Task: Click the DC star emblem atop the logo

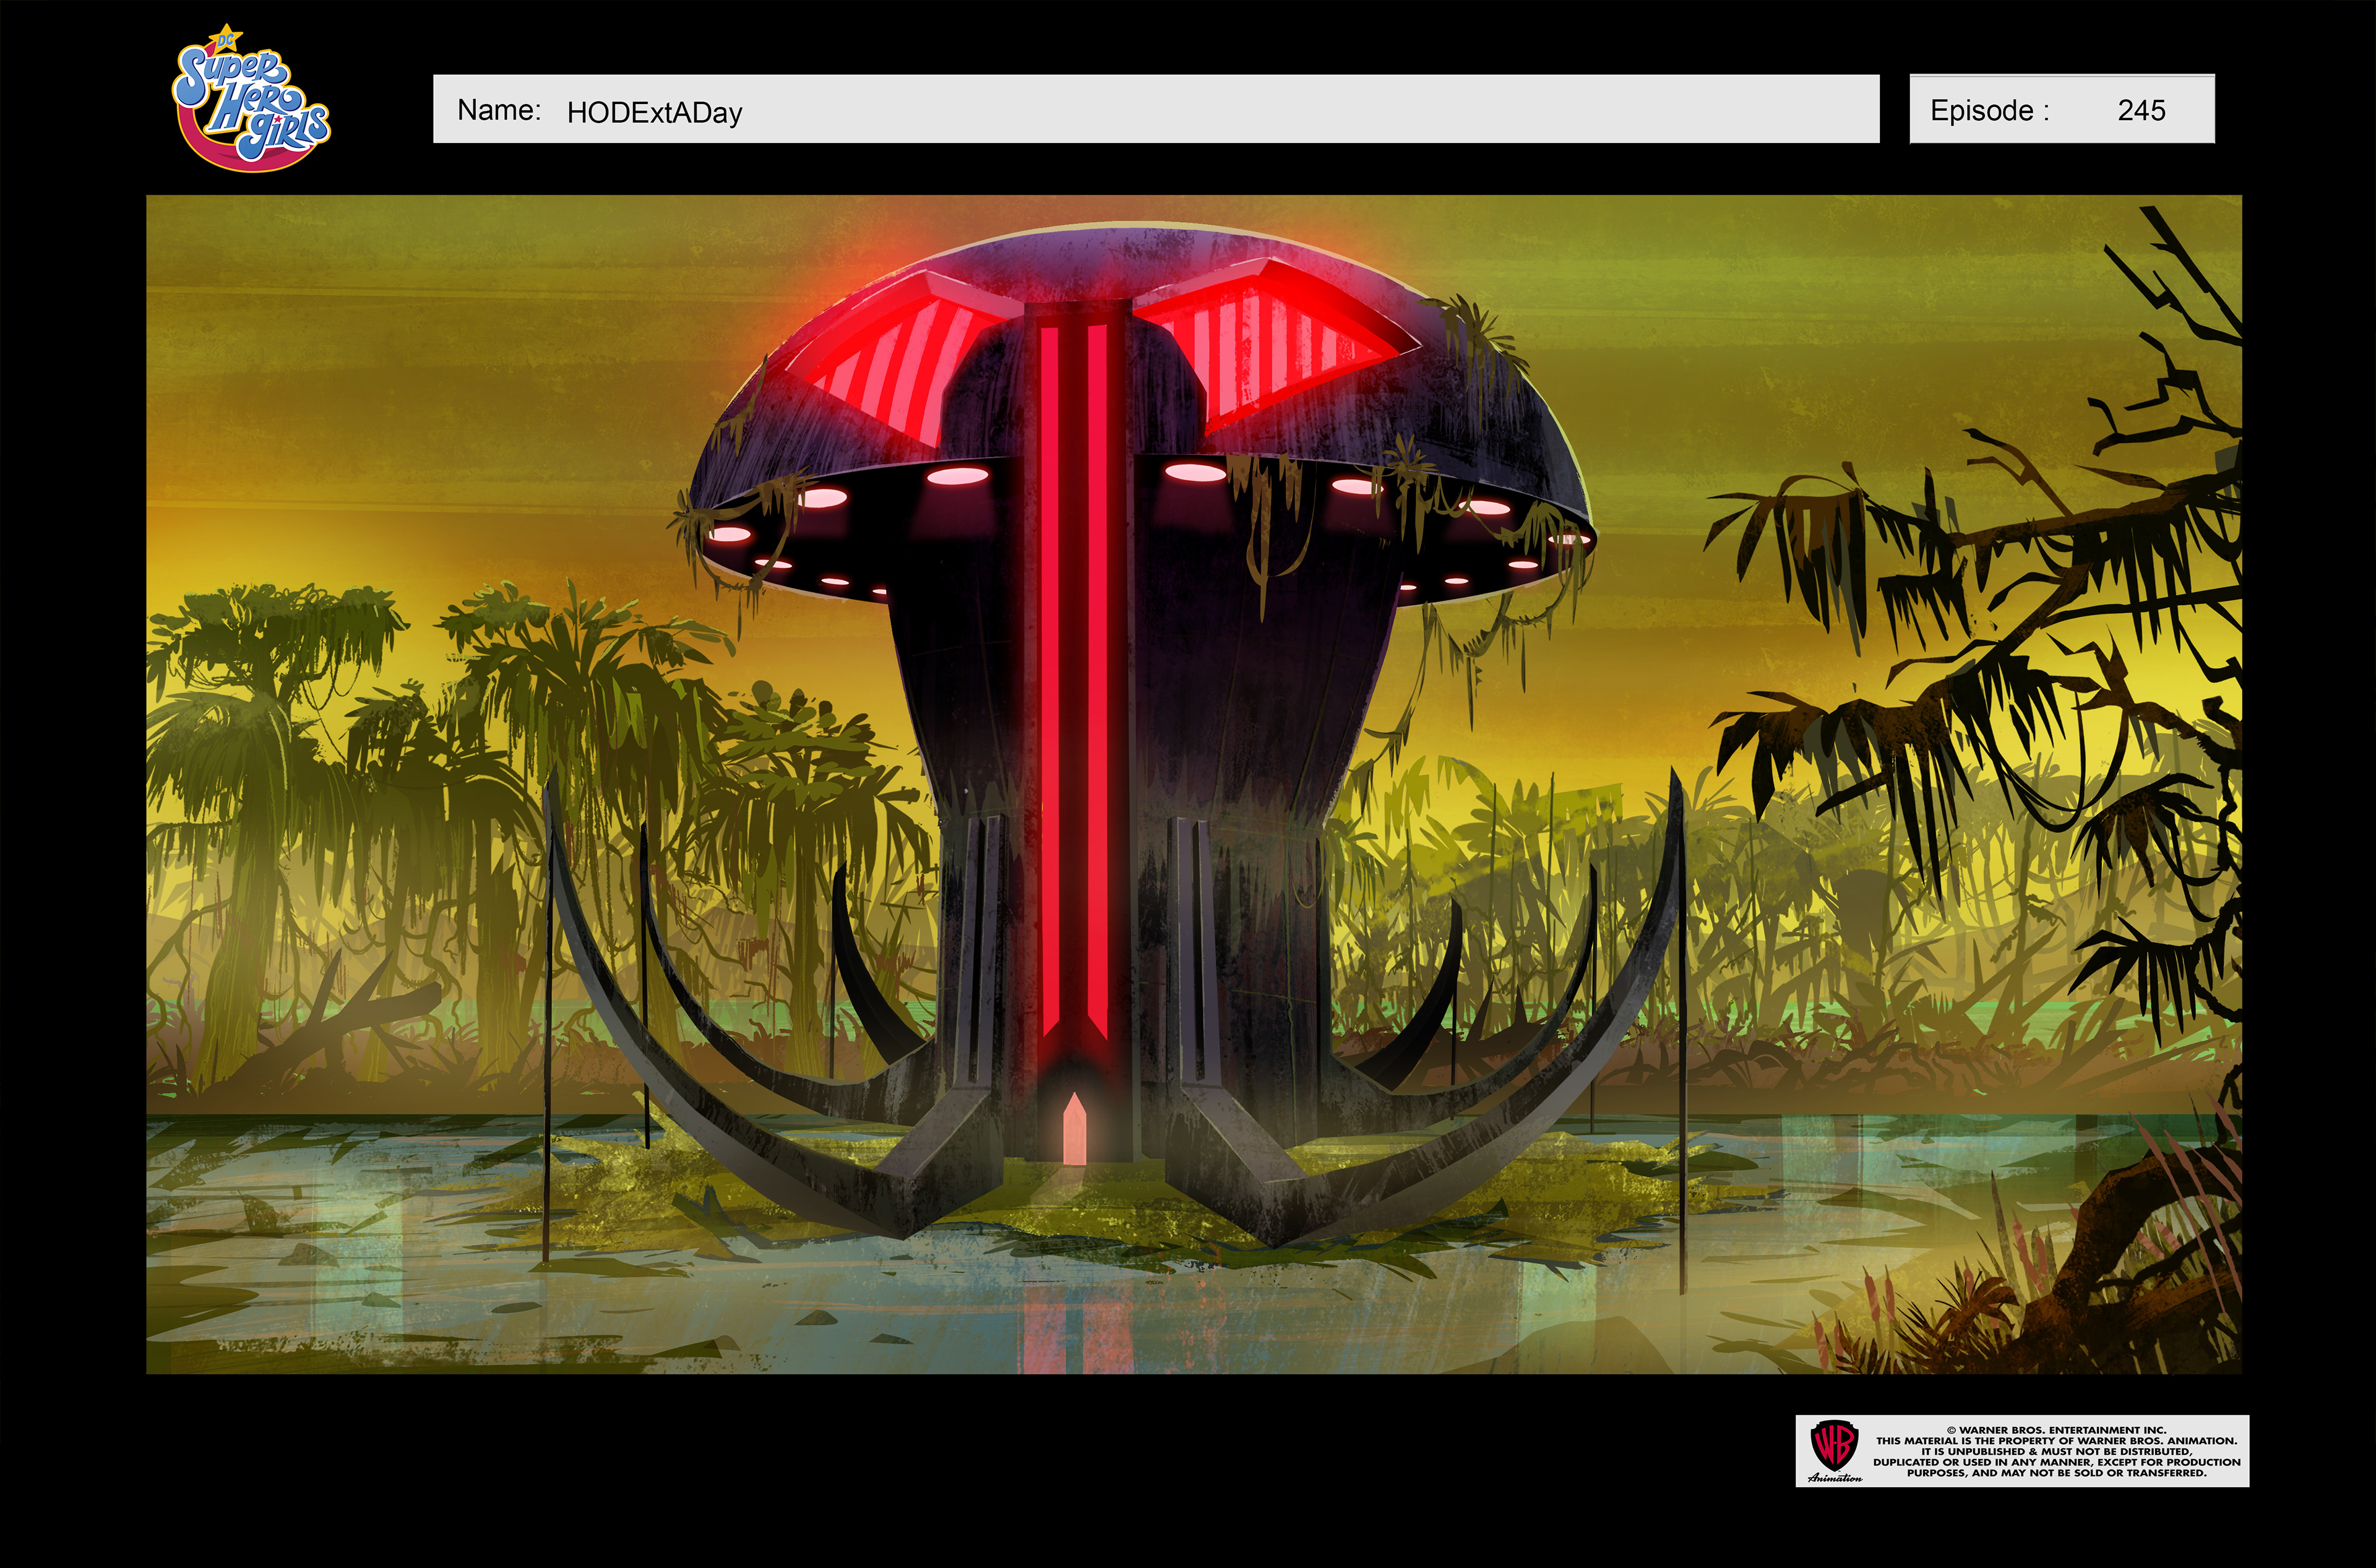Action: [226, 40]
